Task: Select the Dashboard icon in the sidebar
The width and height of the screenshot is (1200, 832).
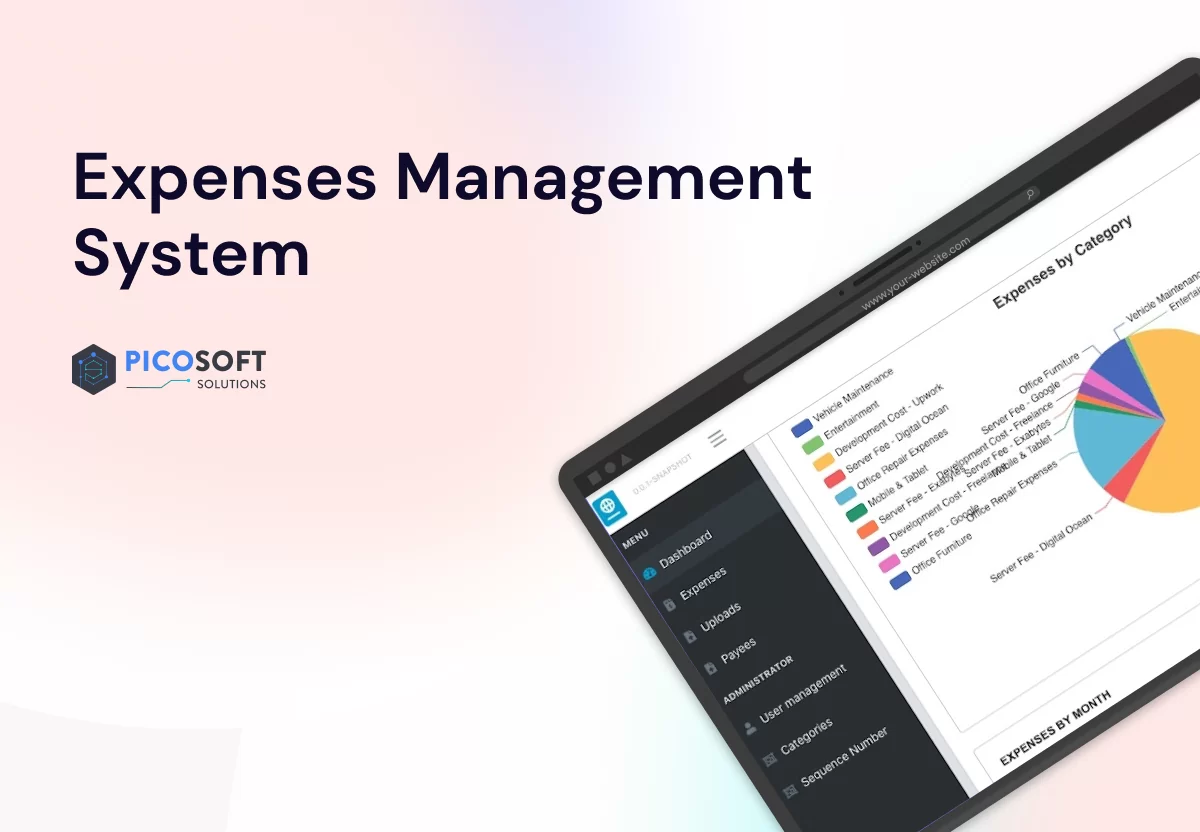Action: (x=647, y=574)
